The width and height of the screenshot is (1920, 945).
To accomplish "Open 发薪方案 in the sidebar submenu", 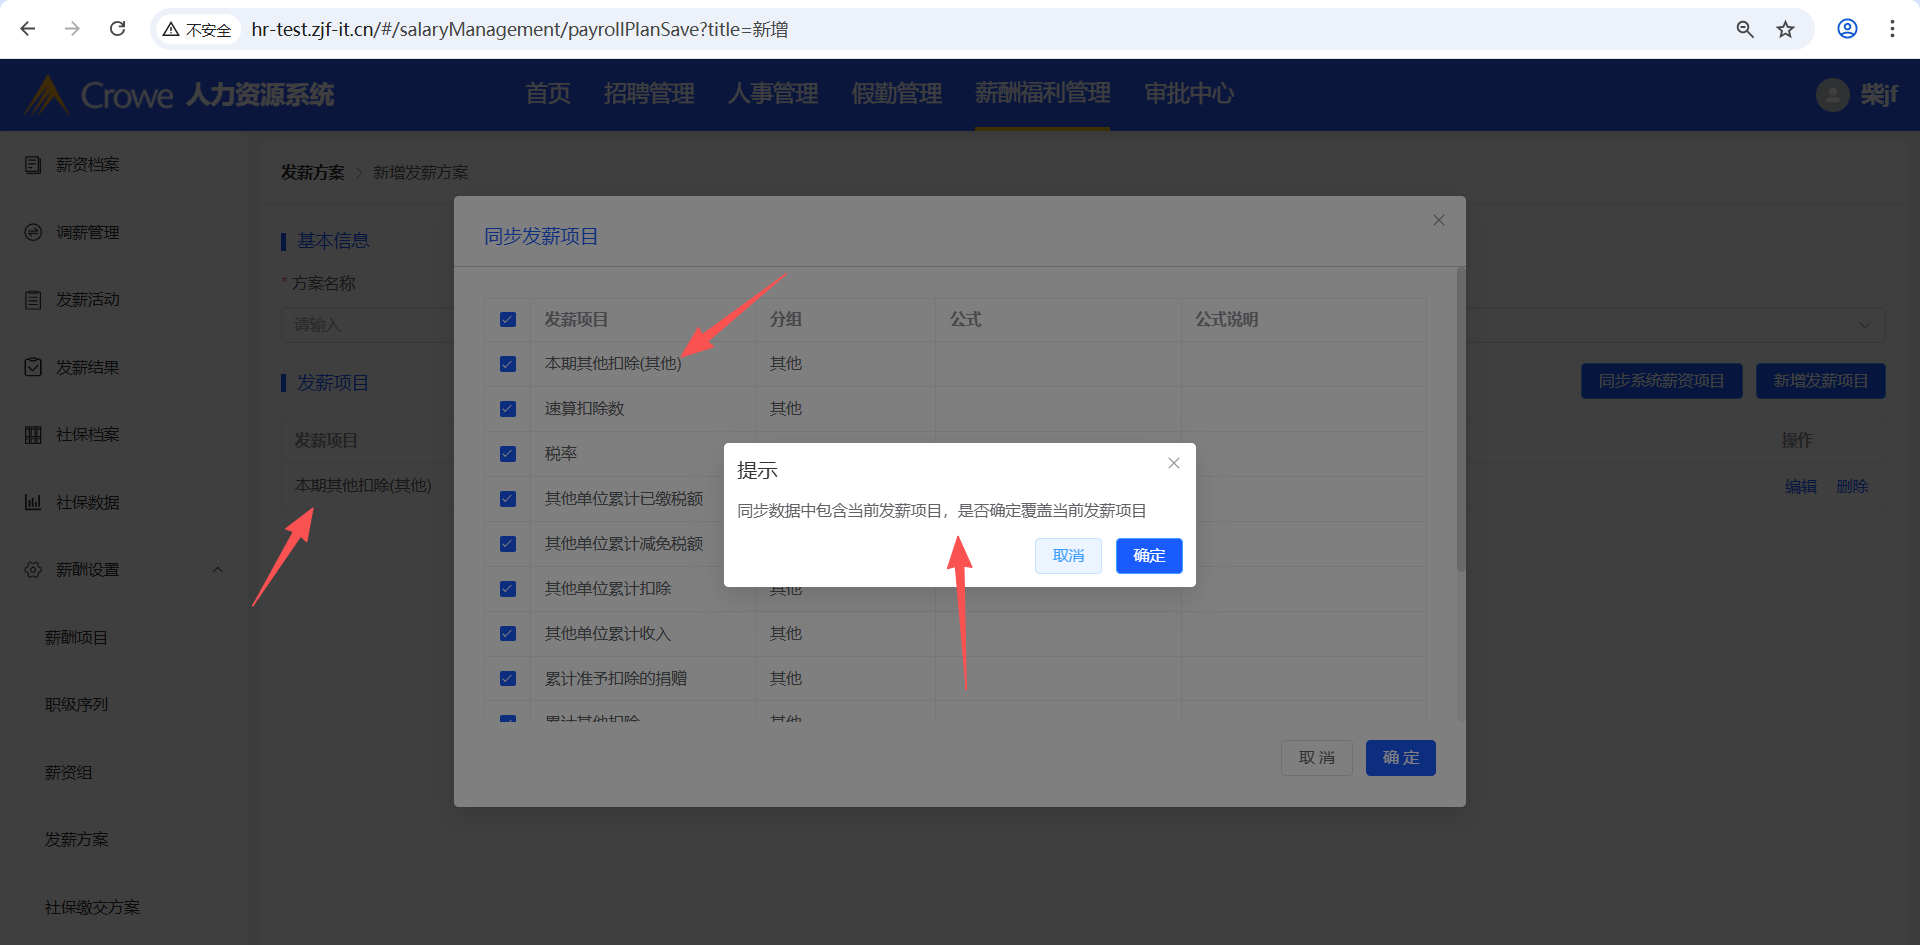I will click(76, 840).
